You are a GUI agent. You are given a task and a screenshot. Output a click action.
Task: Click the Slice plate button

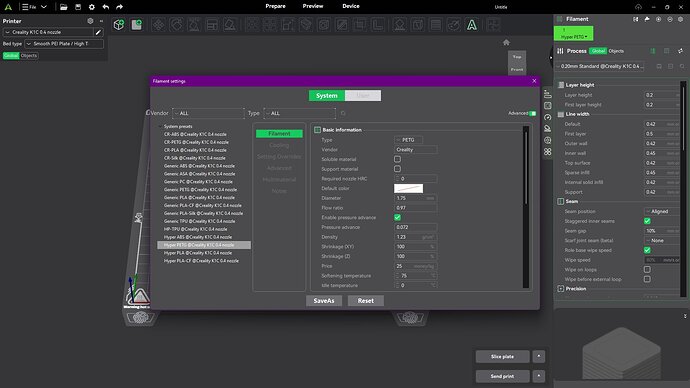click(502, 356)
